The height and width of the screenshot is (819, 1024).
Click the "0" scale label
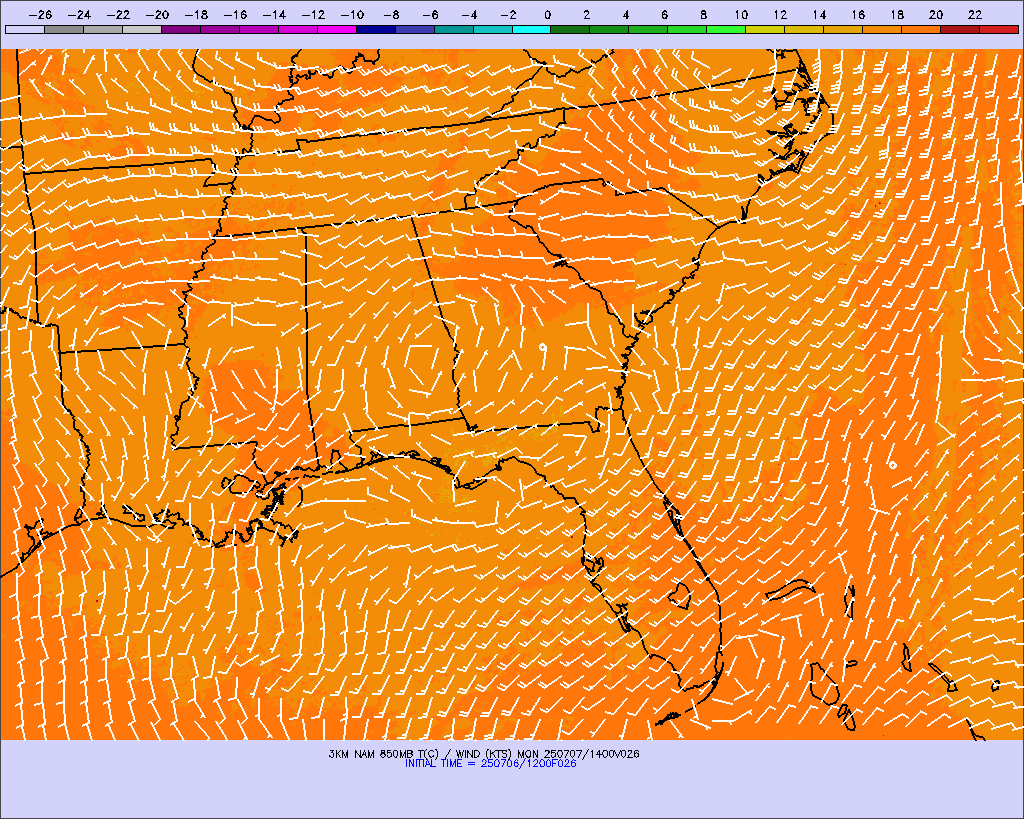[547, 14]
